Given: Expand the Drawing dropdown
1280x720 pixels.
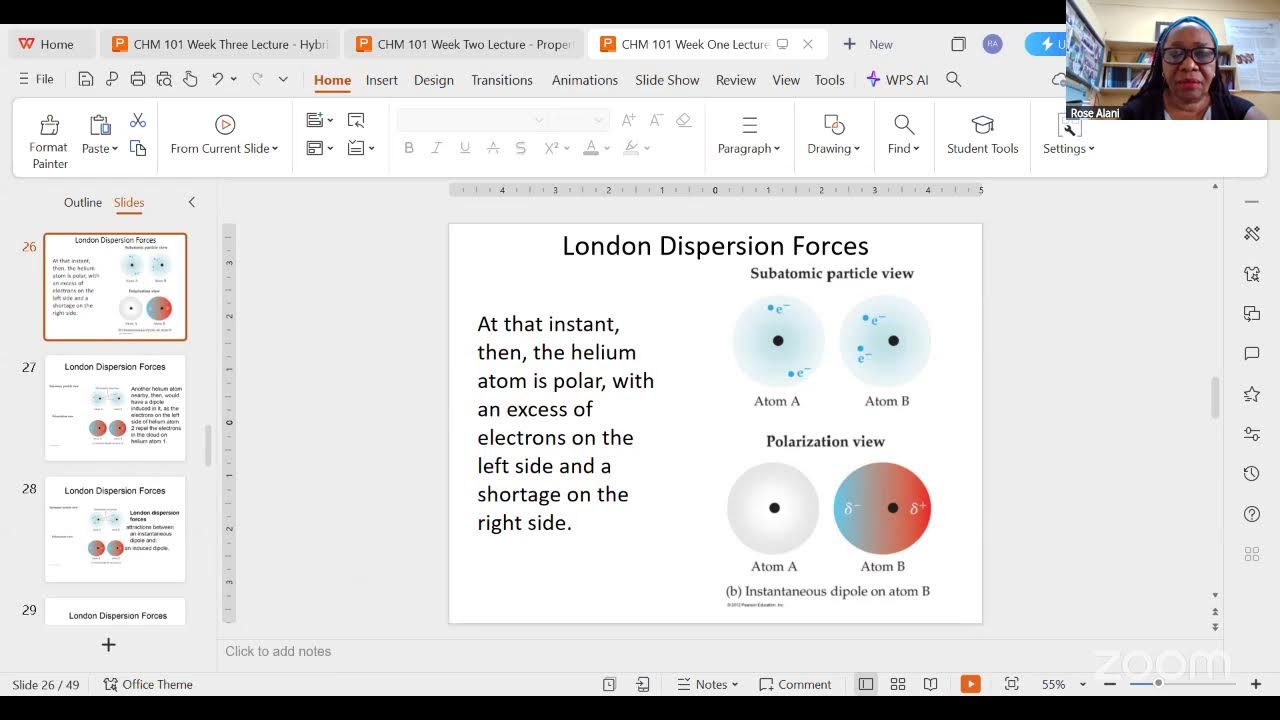Looking at the screenshot, I should [834, 148].
